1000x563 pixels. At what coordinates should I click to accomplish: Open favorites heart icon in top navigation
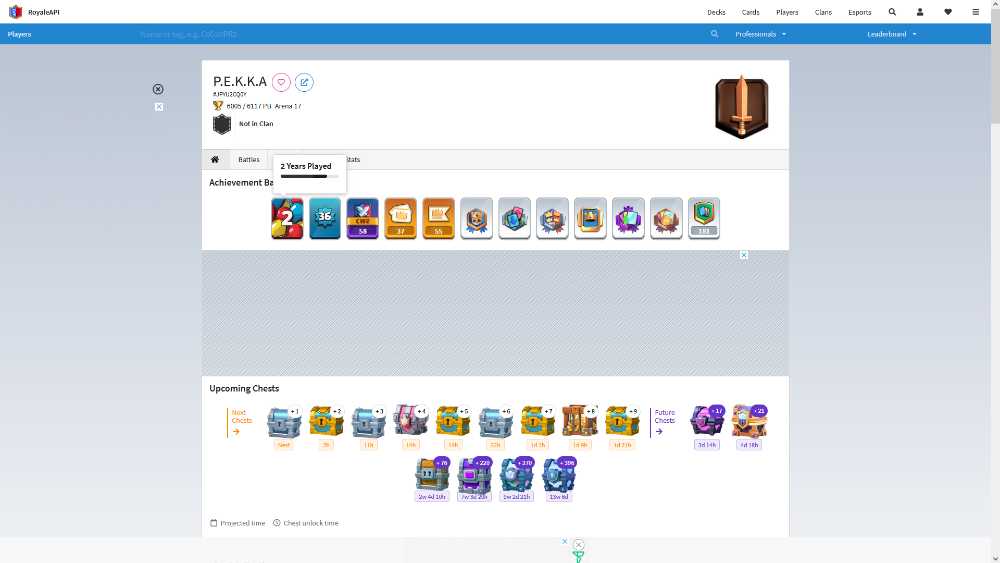948,12
